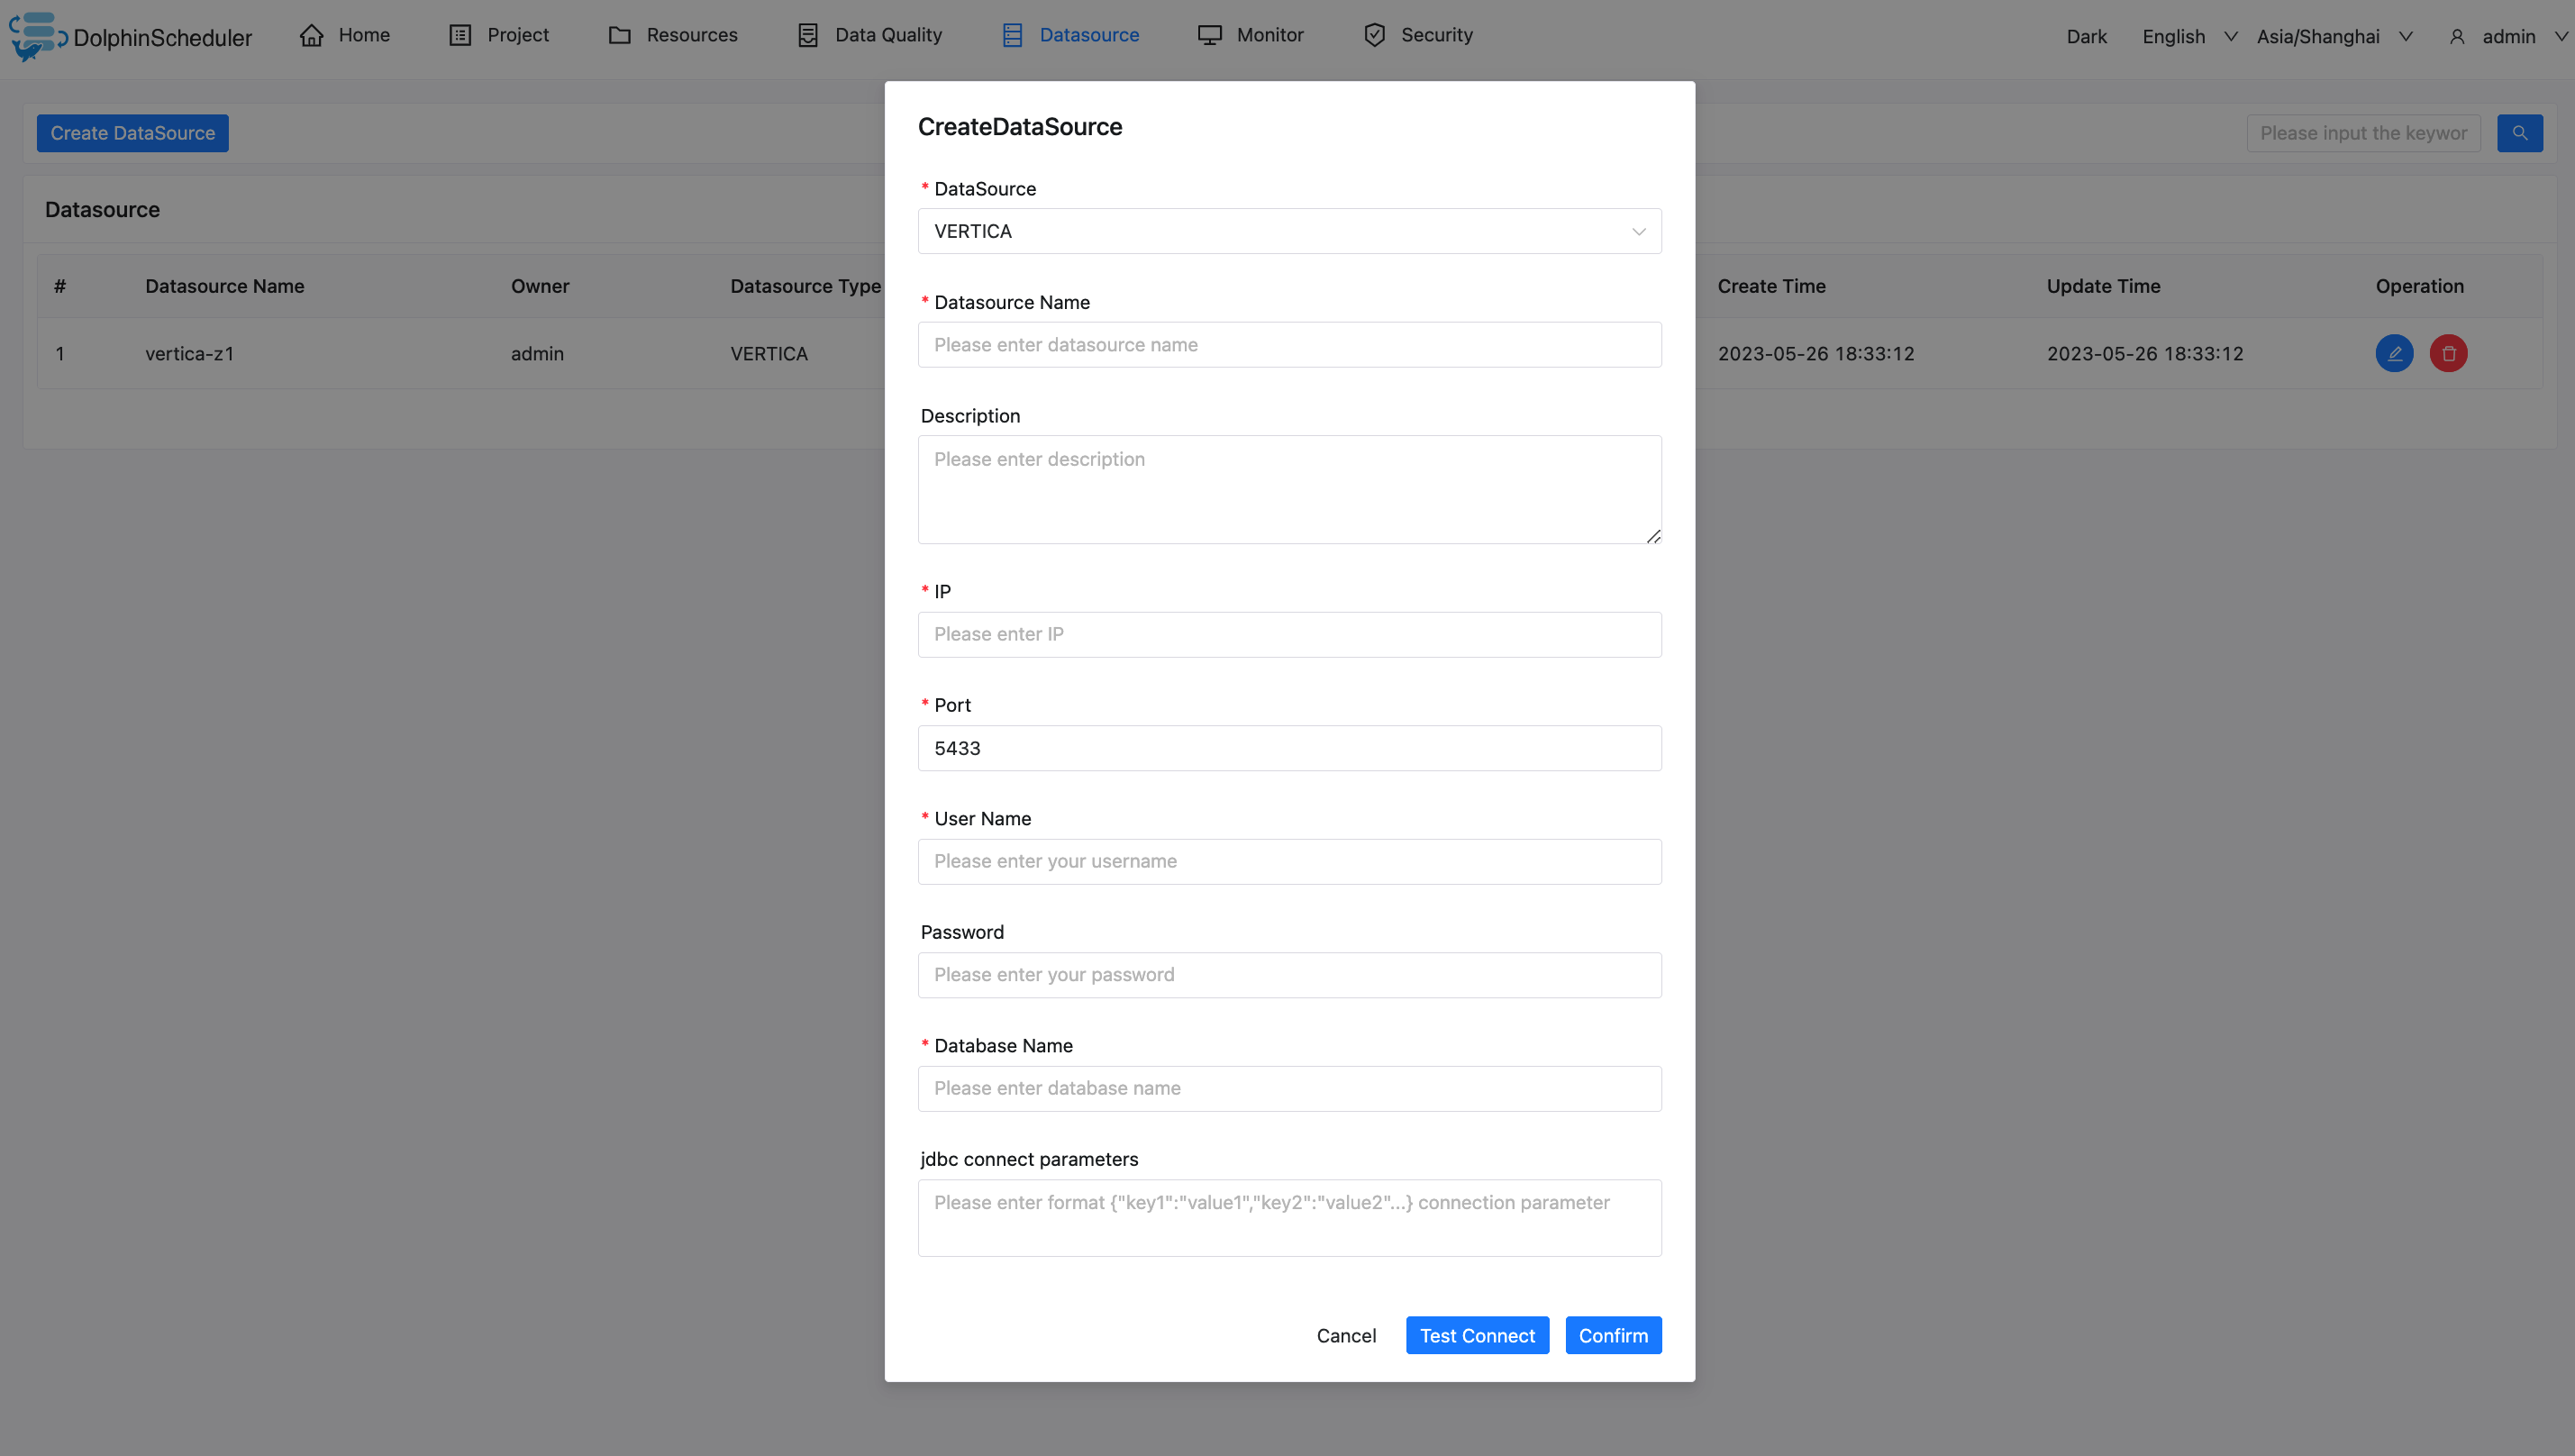The width and height of the screenshot is (2575, 1456).
Task: Click the red trash delete icon
Action: pos(2448,353)
